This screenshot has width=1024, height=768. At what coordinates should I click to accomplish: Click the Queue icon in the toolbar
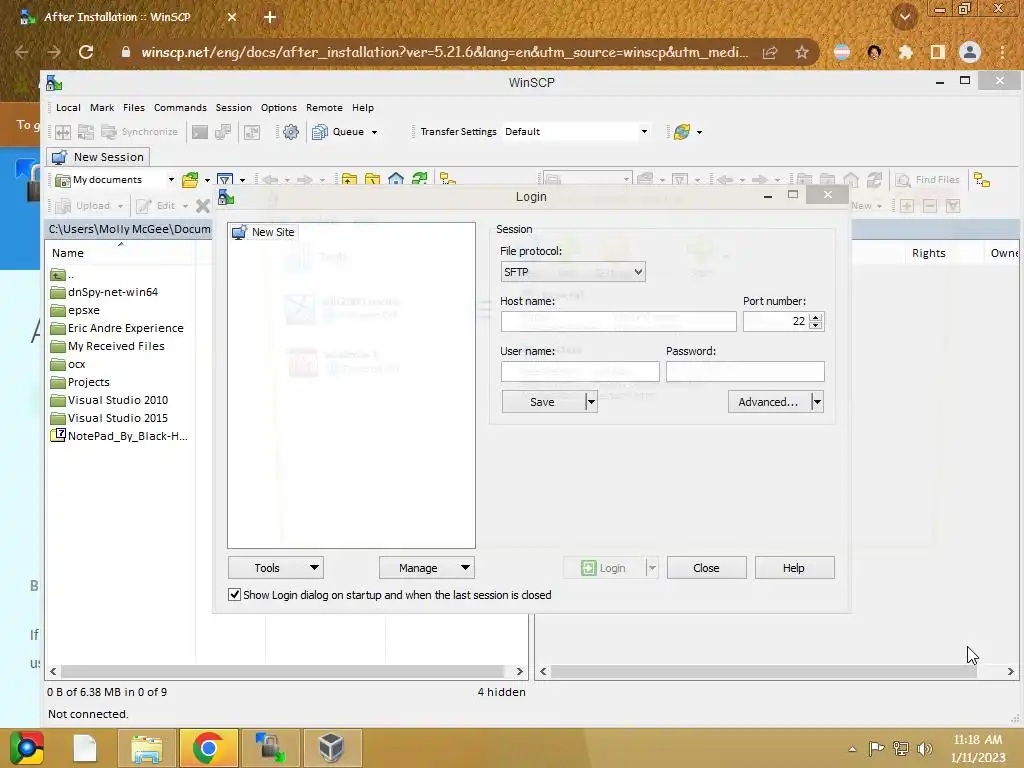point(319,132)
